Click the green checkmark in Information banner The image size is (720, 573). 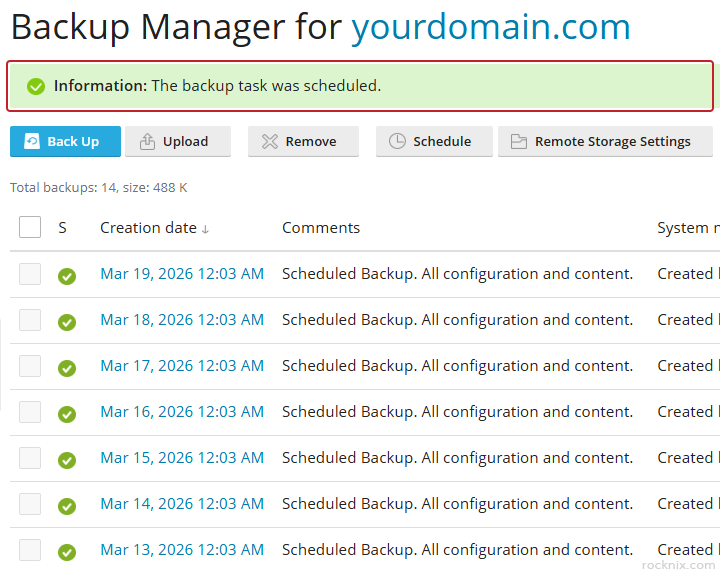[x=36, y=87]
